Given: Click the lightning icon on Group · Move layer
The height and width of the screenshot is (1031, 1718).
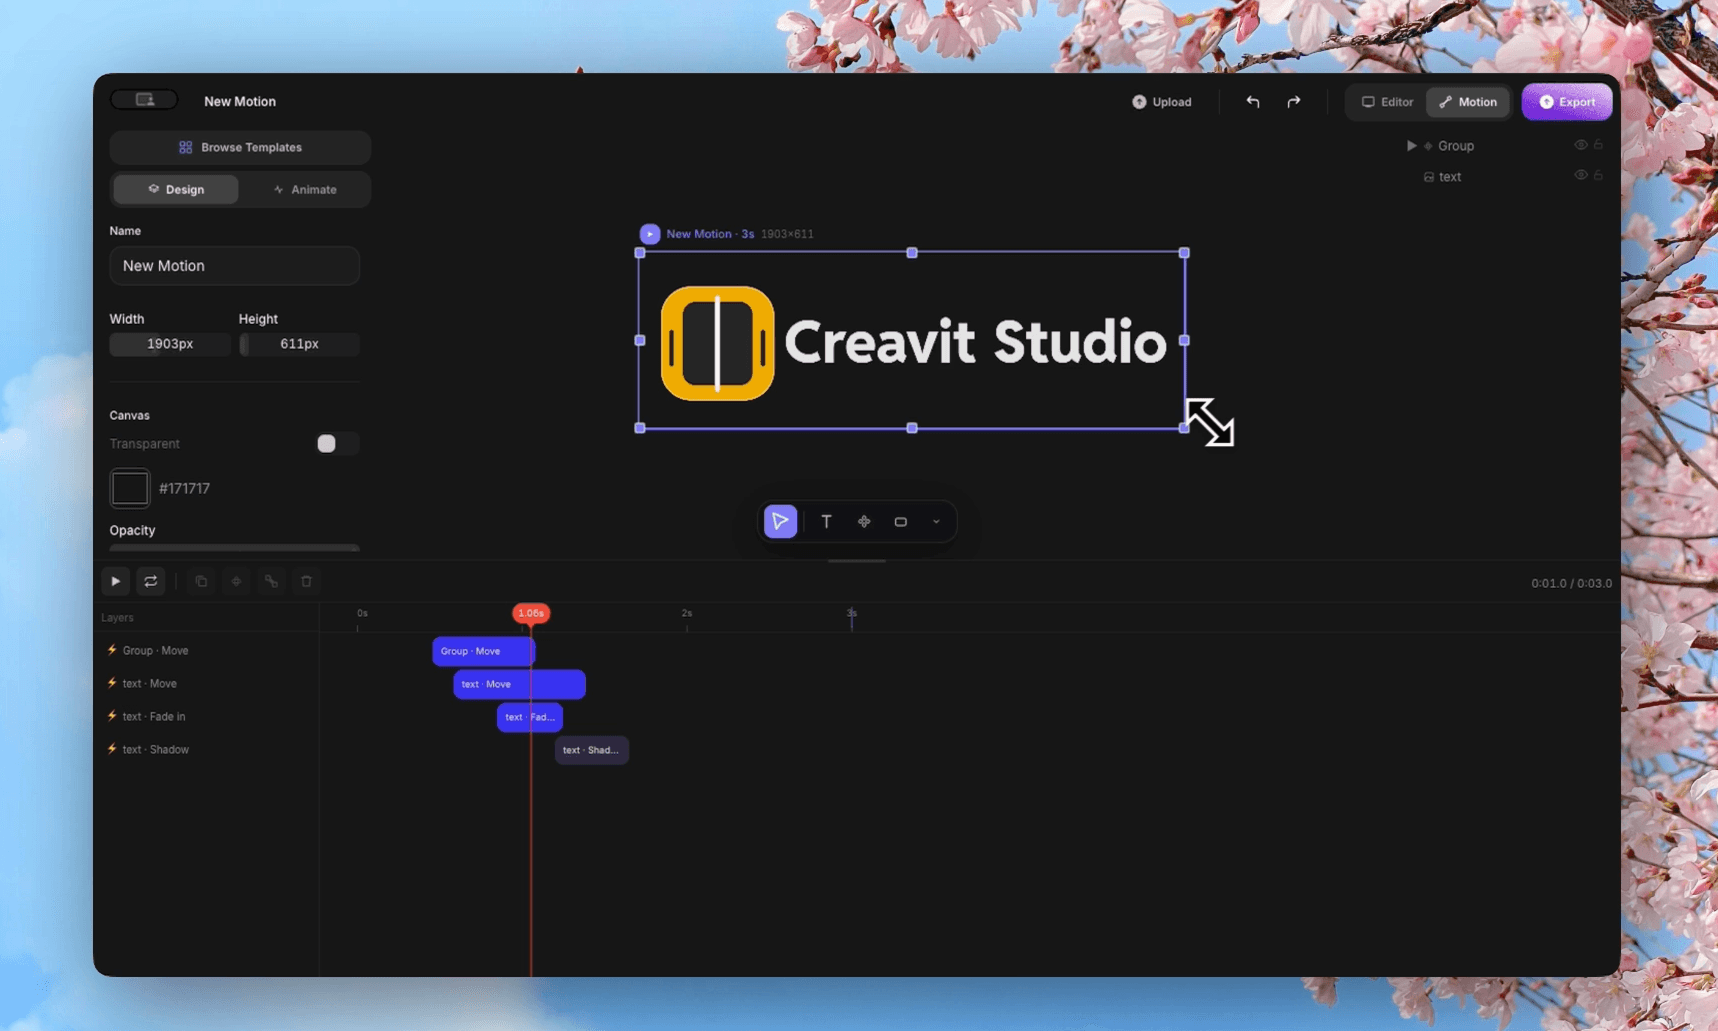Looking at the screenshot, I should pyautogui.click(x=112, y=650).
